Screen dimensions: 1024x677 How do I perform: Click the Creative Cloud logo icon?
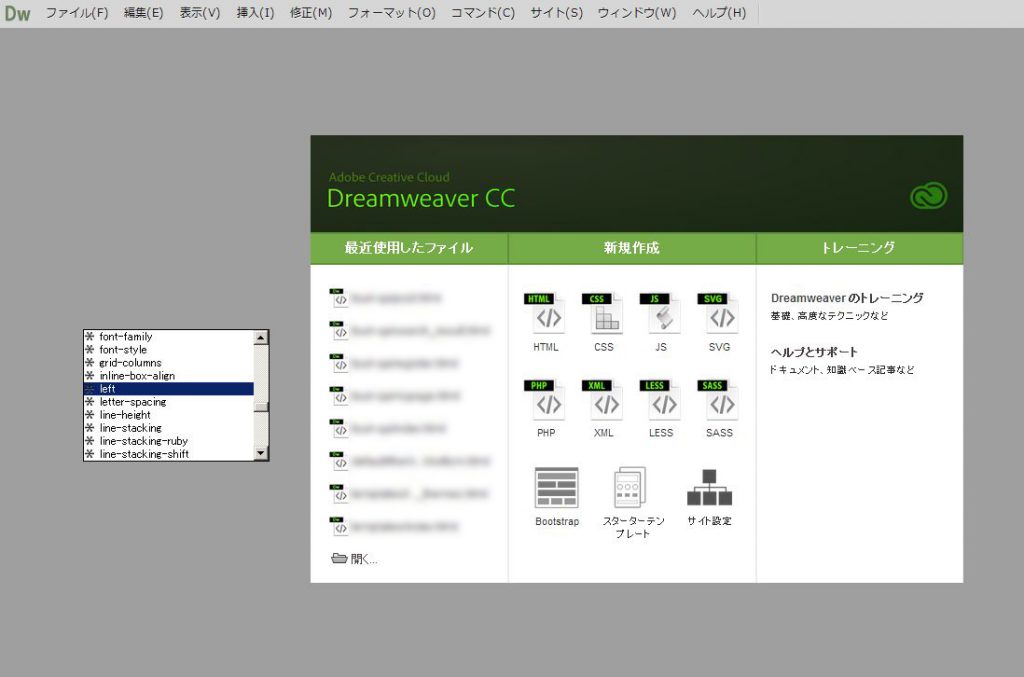pos(928,196)
